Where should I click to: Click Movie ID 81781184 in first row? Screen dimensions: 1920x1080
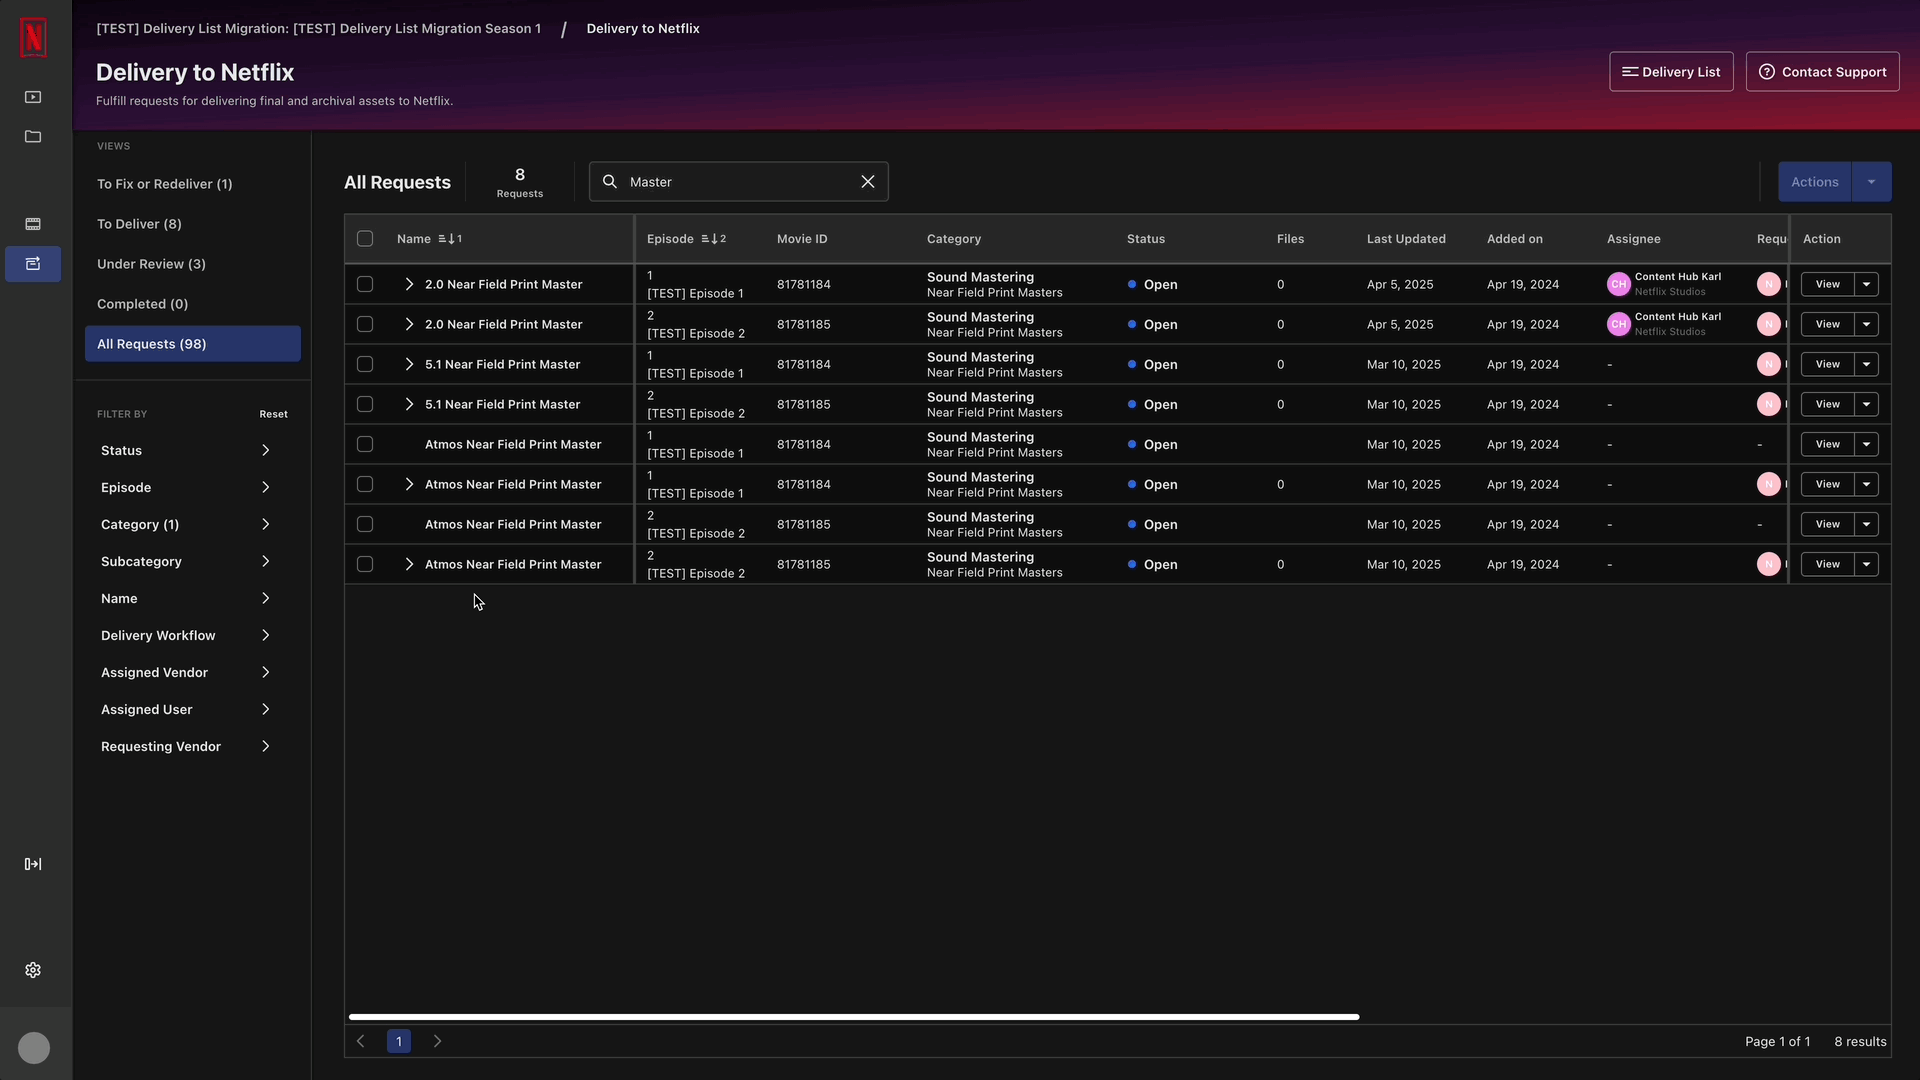tap(804, 284)
